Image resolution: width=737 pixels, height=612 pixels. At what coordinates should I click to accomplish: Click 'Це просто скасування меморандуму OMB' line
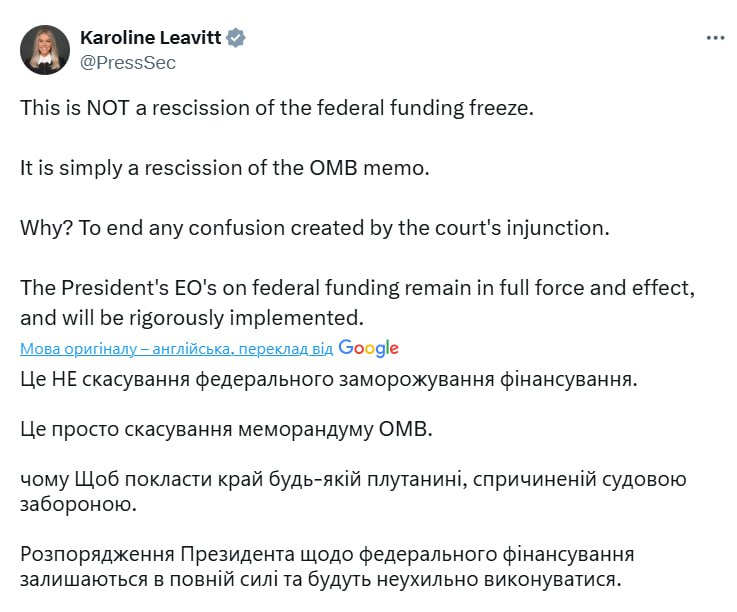point(226,431)
